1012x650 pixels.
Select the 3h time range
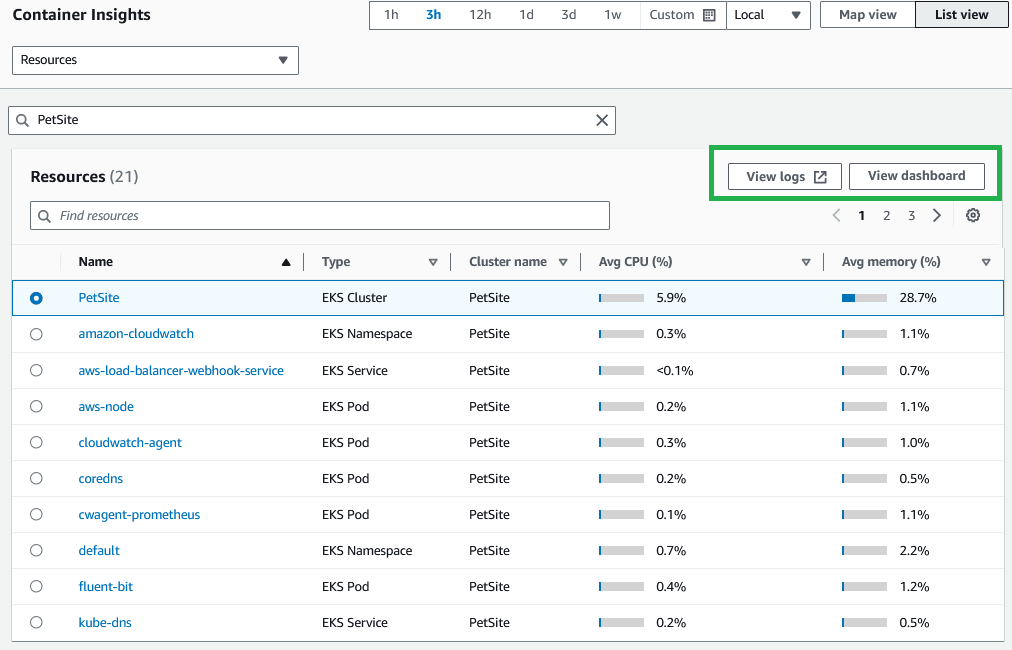[x=433, y=15]
